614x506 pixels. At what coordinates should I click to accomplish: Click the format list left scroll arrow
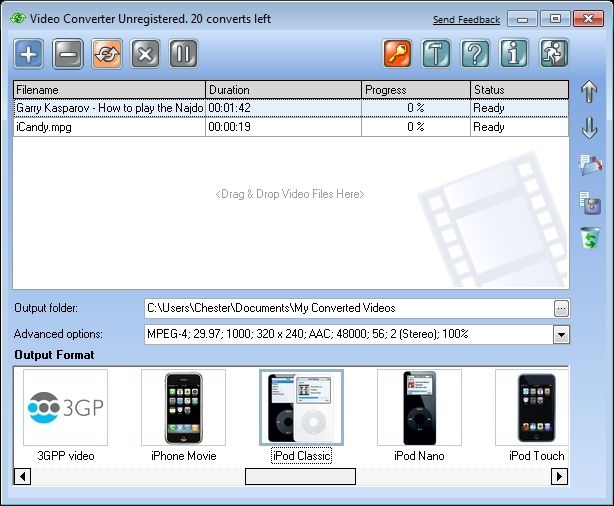pos(22,477)
